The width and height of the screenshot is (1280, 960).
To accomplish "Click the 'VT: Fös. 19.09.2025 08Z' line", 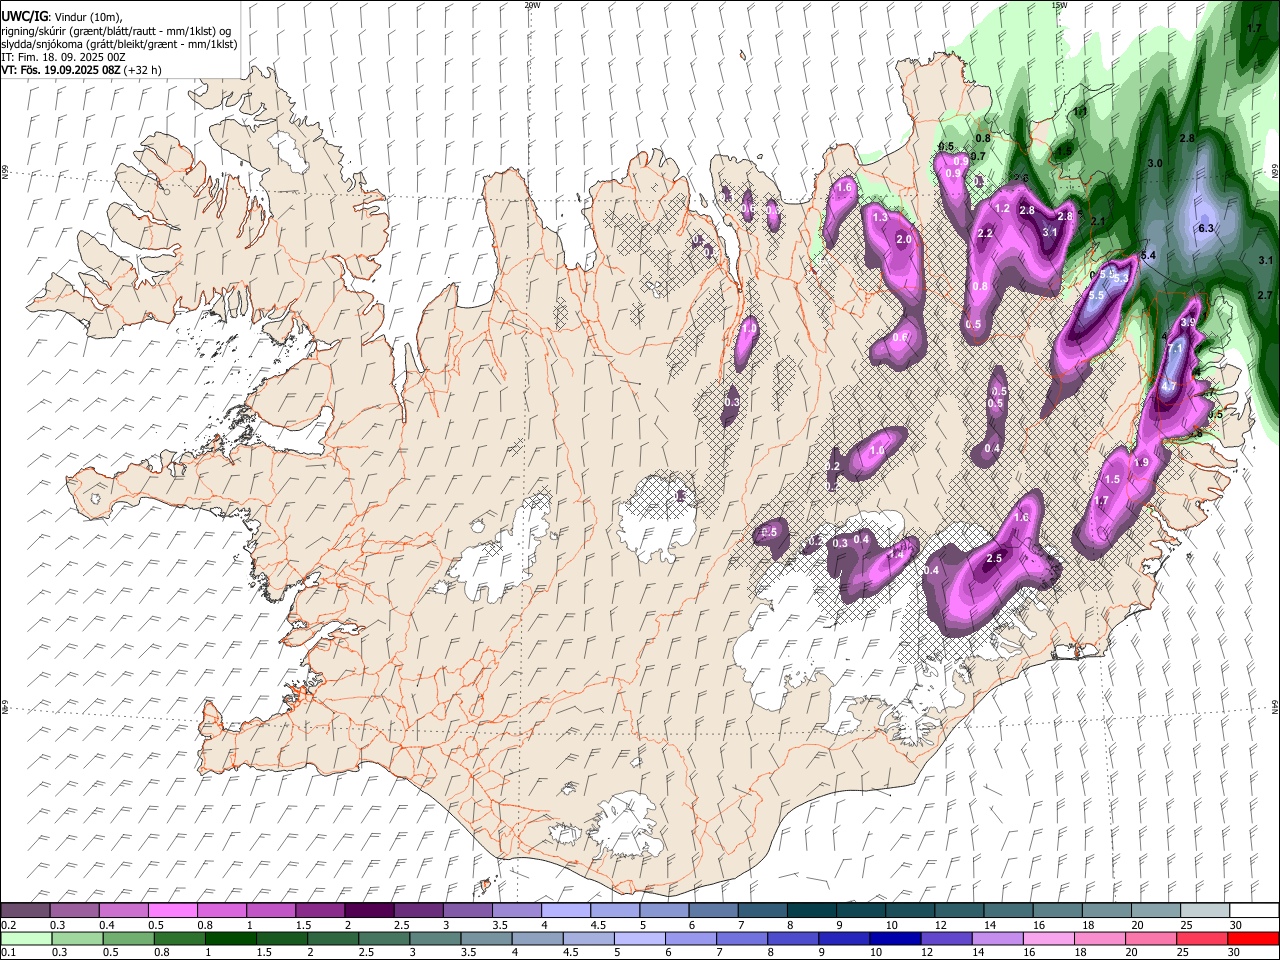I will point(60,70).
